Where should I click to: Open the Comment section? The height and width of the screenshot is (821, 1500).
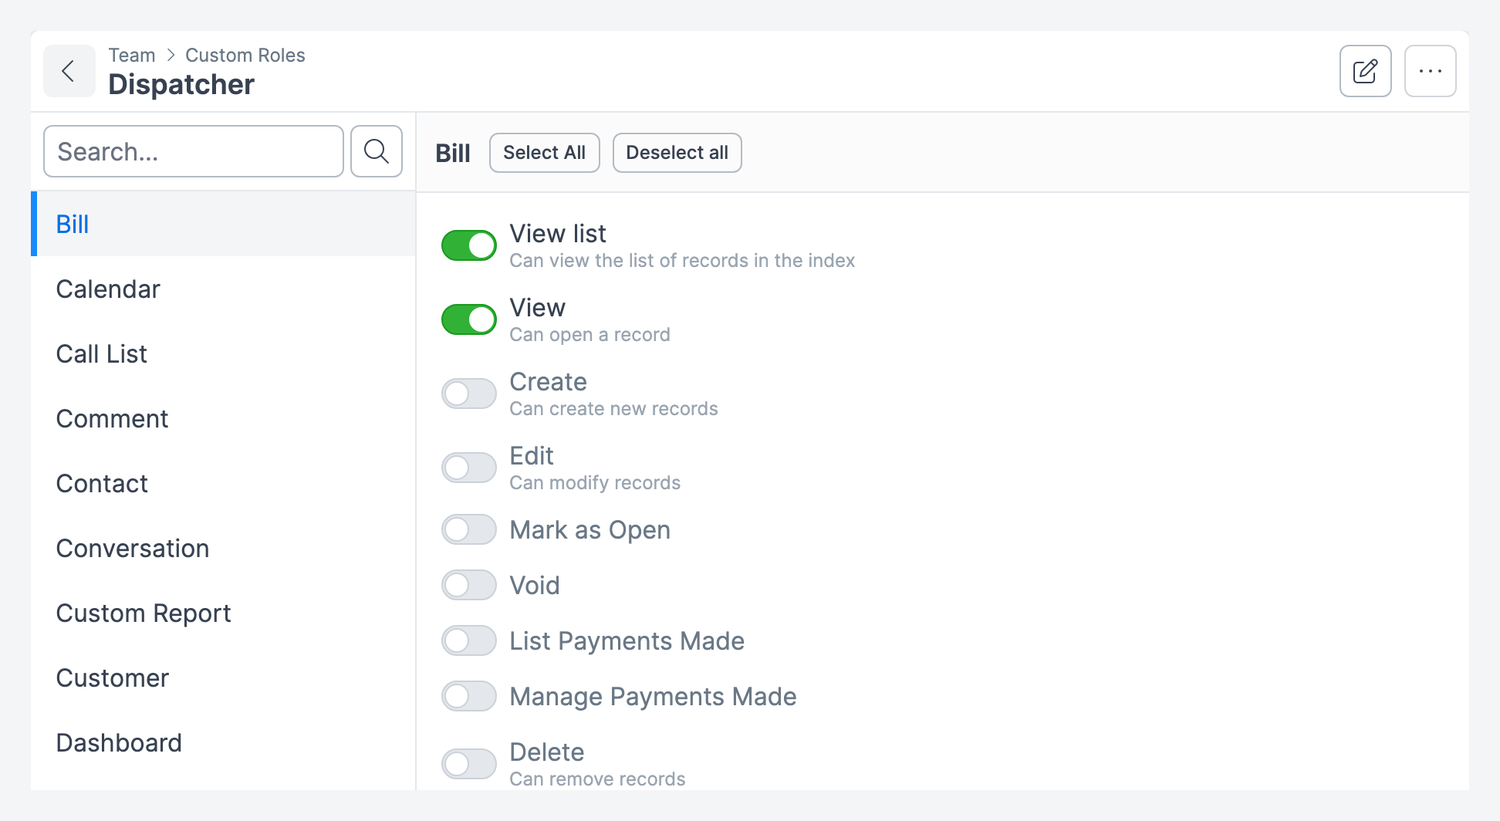click(x=223, y=419)
